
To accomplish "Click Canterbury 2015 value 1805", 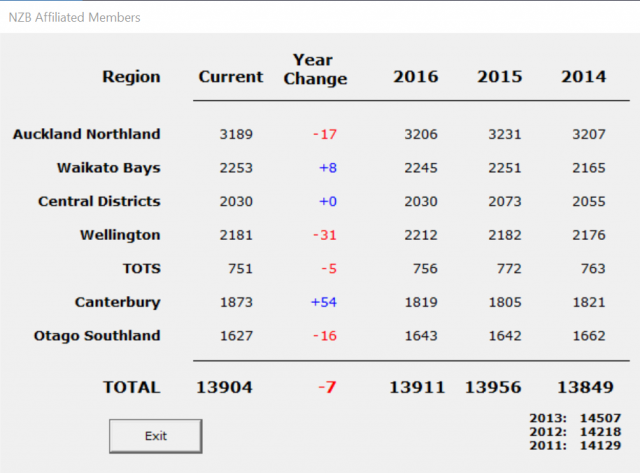I will pos(505,302).
